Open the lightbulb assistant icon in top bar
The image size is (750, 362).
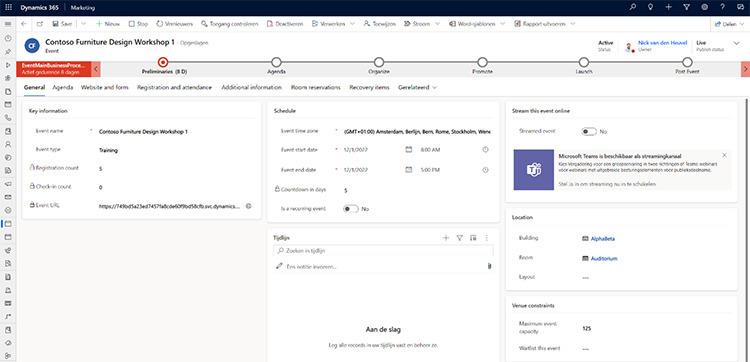(x=651, y=8)
